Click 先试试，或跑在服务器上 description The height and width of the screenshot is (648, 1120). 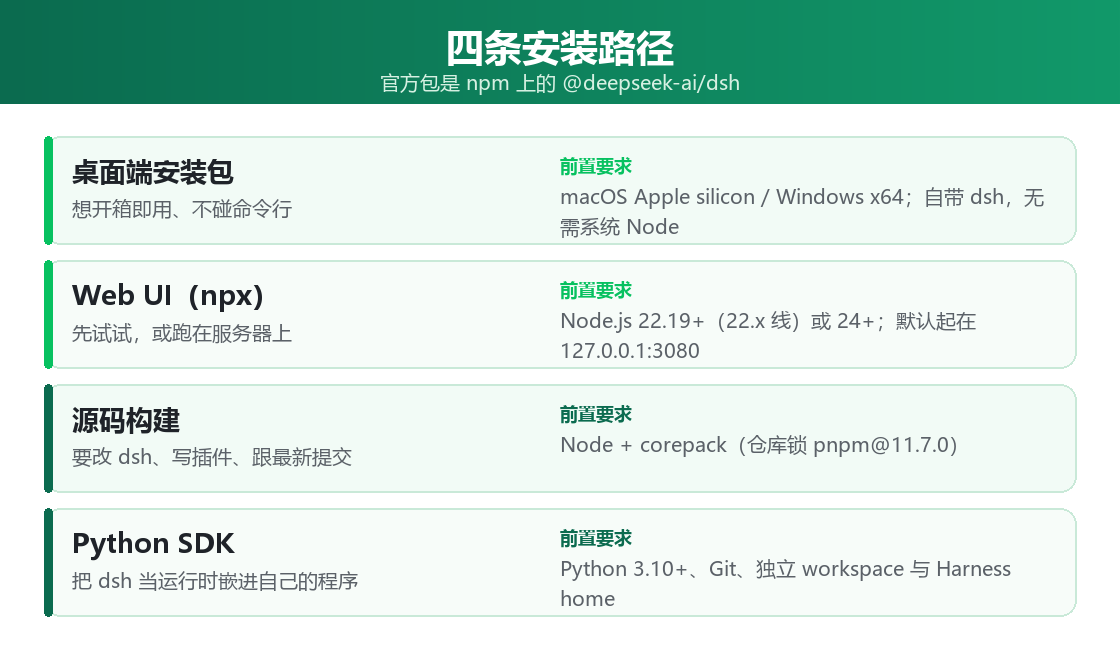[x=182, y=333]
